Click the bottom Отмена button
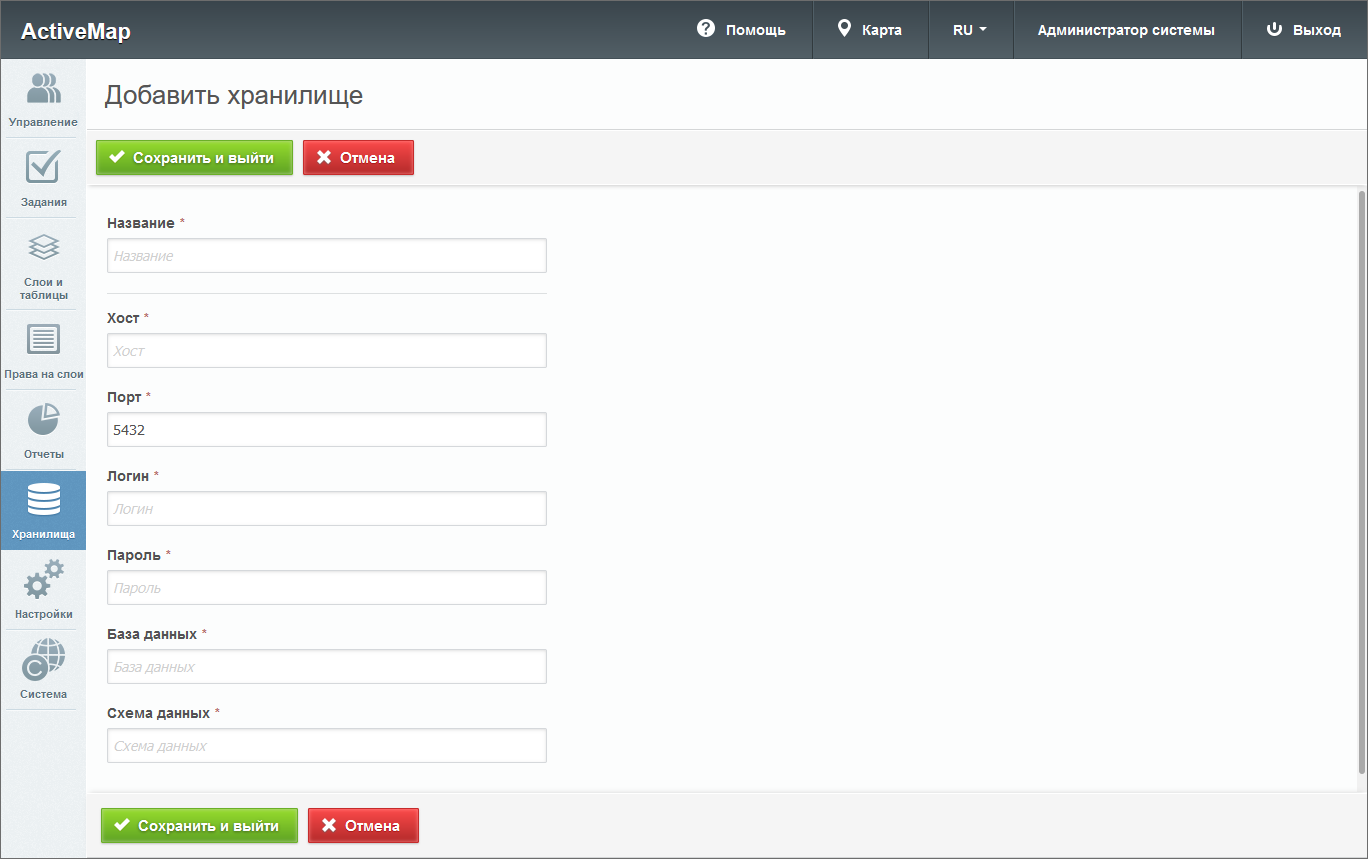 pyautogui.click(x=363, y=826)
